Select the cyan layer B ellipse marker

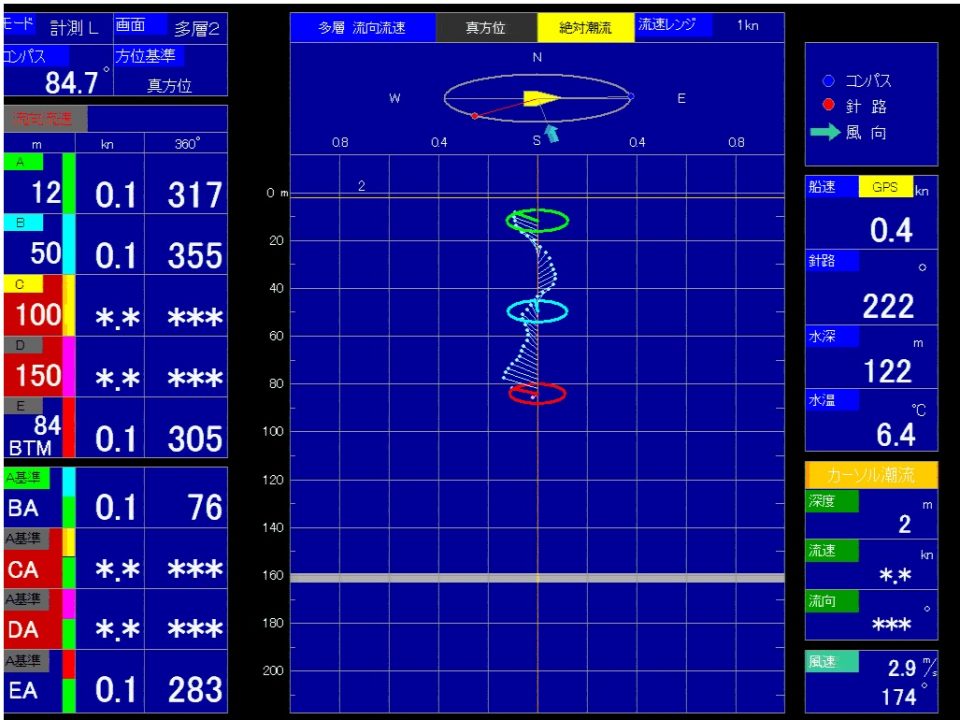[537, 311]
